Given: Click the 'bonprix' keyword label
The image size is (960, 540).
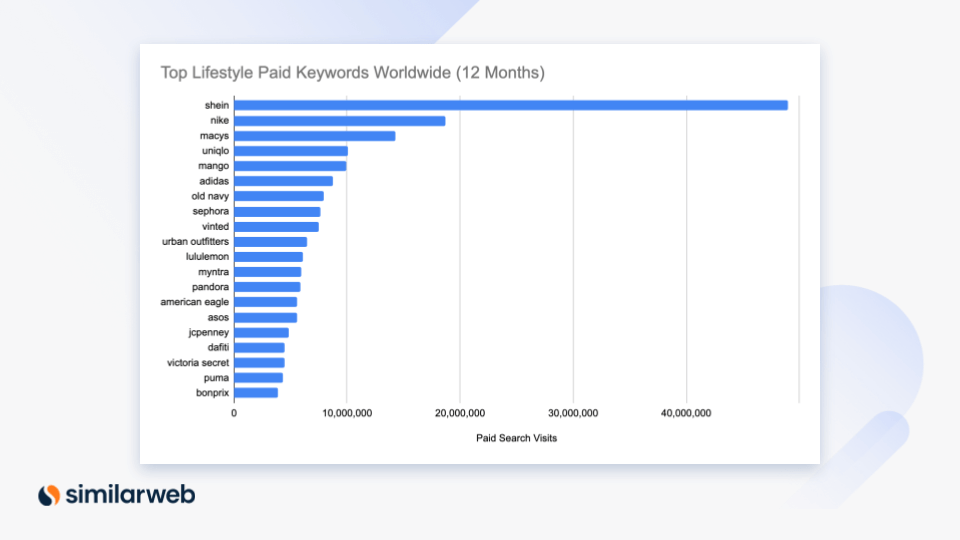Looking at the screenshot, I should click(212, 393).
